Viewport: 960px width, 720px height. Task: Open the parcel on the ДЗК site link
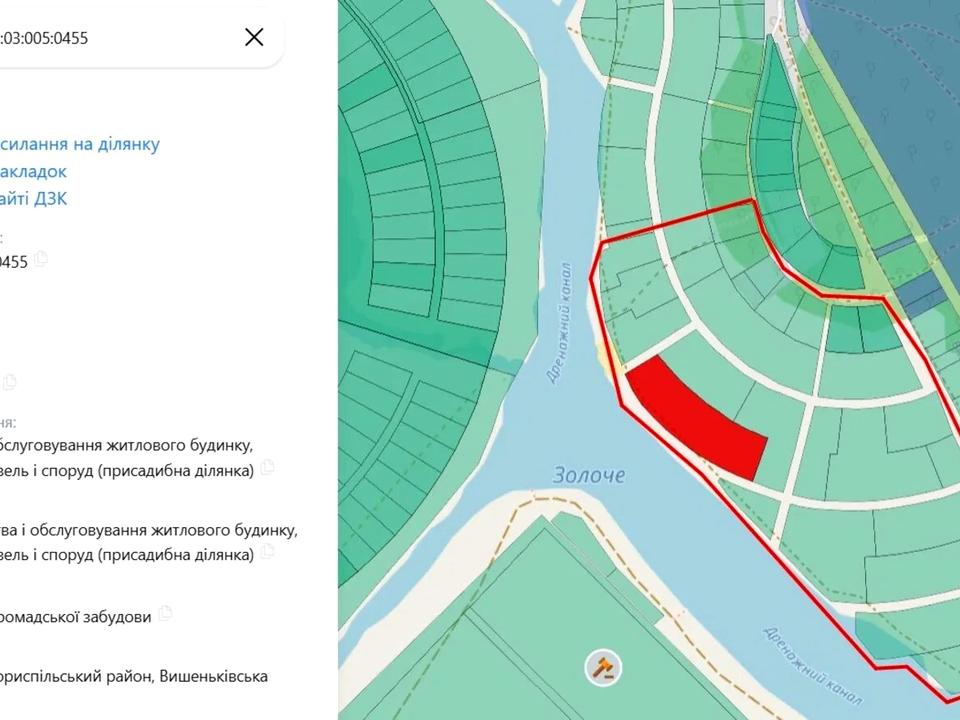(x=34, y=198)
